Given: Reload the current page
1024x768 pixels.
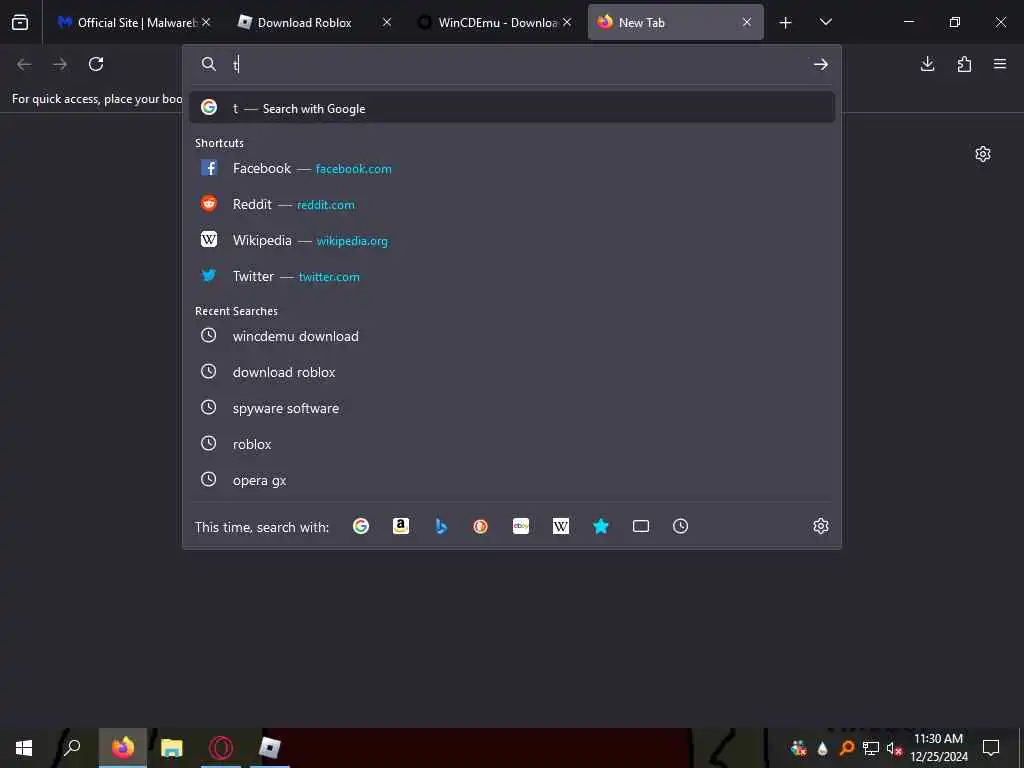Looking at the screenshot, I should click(x=96, y=64).
